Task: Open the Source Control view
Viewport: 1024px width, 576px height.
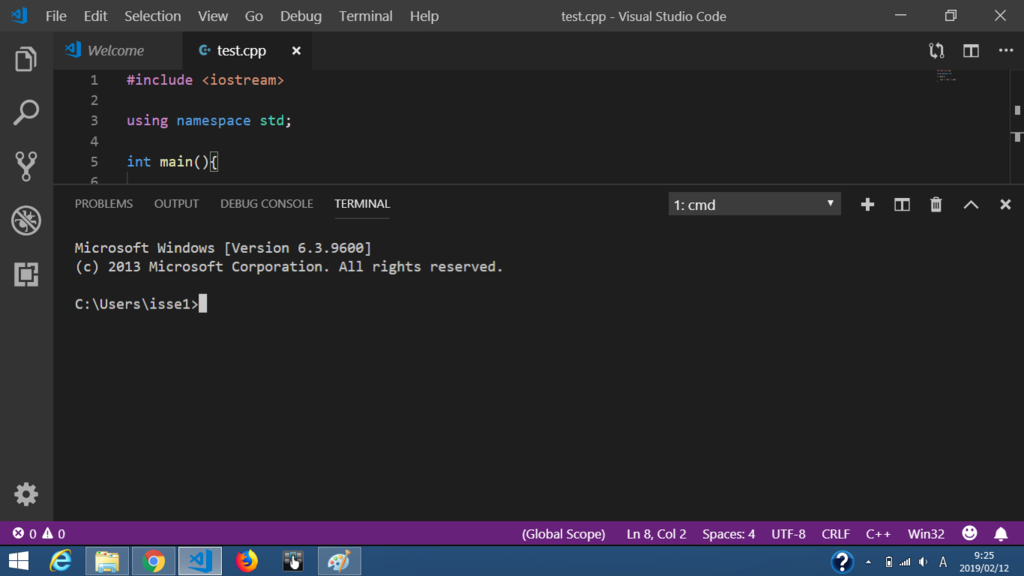Action: [x=26, y=166]
